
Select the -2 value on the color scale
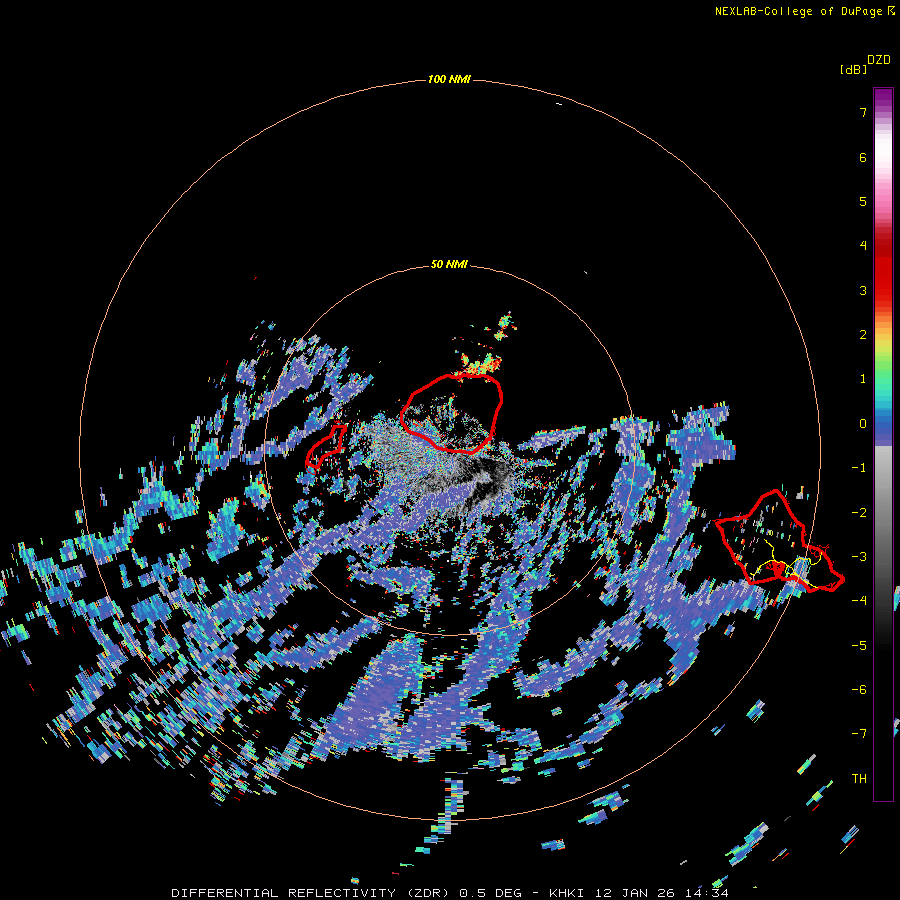(859, 513)
